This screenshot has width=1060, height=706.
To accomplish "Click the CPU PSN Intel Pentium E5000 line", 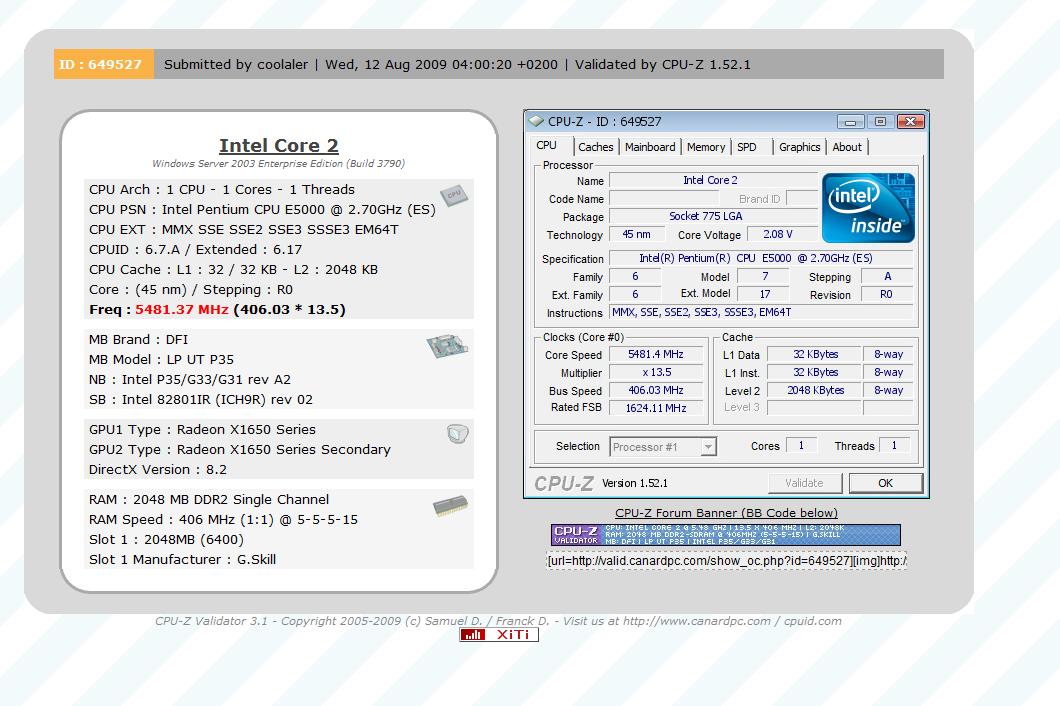I will (x=262, y=210).
